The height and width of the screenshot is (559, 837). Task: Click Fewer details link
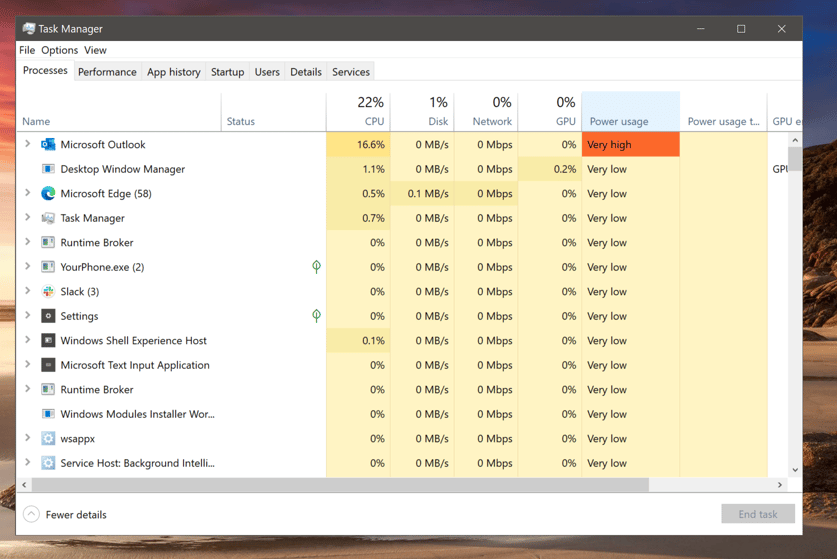(76, 515)
